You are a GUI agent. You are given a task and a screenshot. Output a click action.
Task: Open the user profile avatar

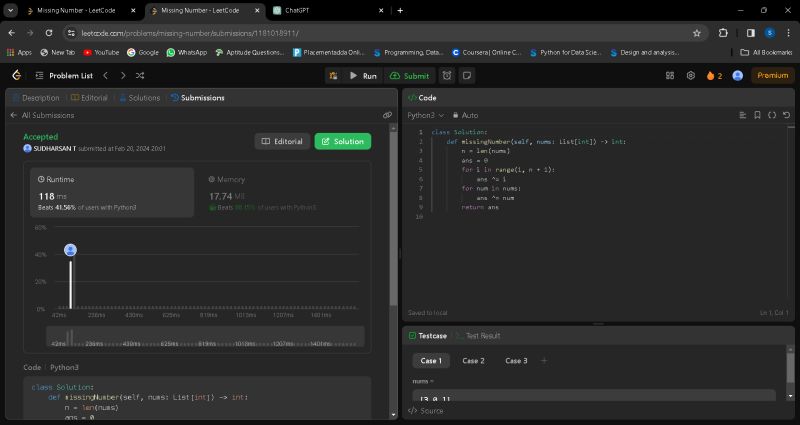tap(737, 76)
